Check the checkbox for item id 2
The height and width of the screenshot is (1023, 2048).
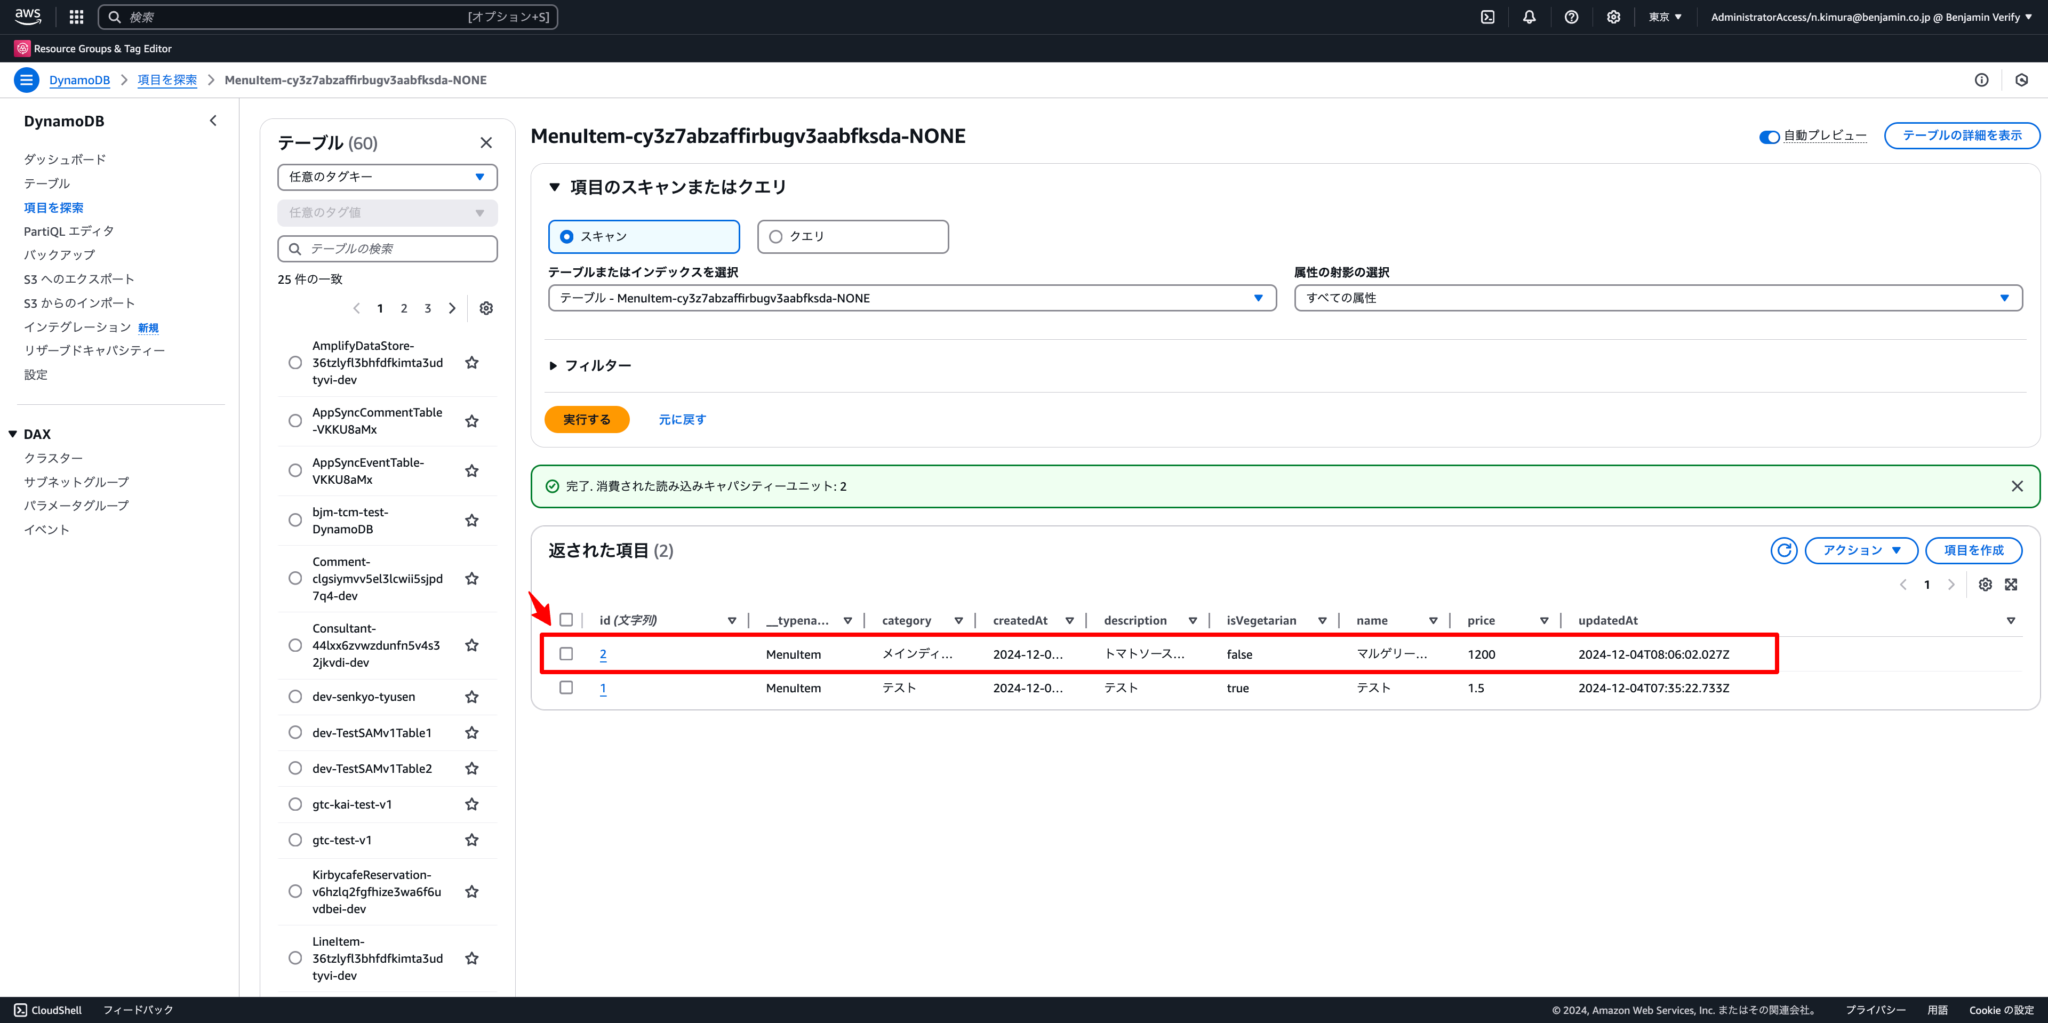566,653
